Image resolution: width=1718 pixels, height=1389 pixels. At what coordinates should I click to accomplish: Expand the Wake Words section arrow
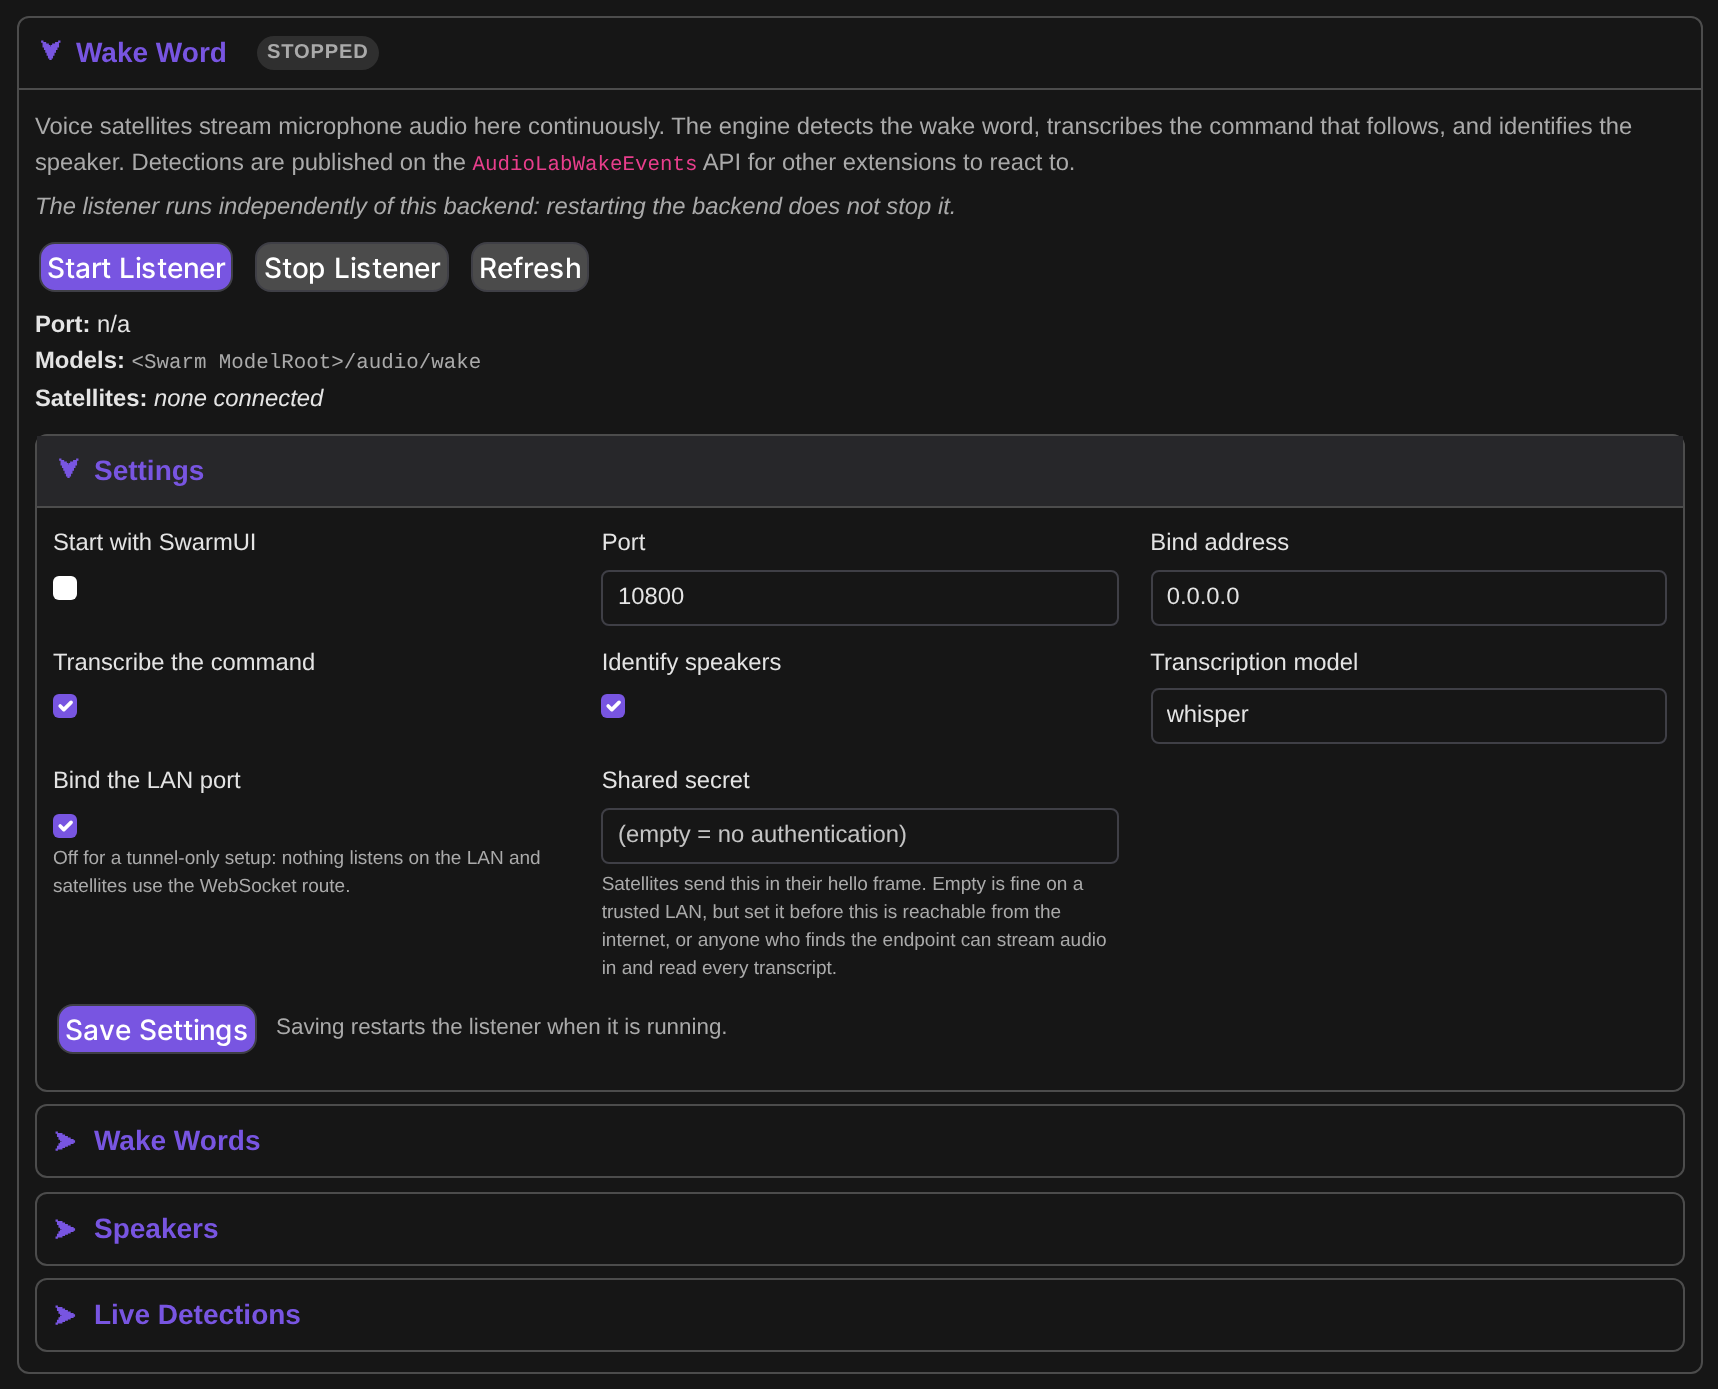(x=66, y=1141)
